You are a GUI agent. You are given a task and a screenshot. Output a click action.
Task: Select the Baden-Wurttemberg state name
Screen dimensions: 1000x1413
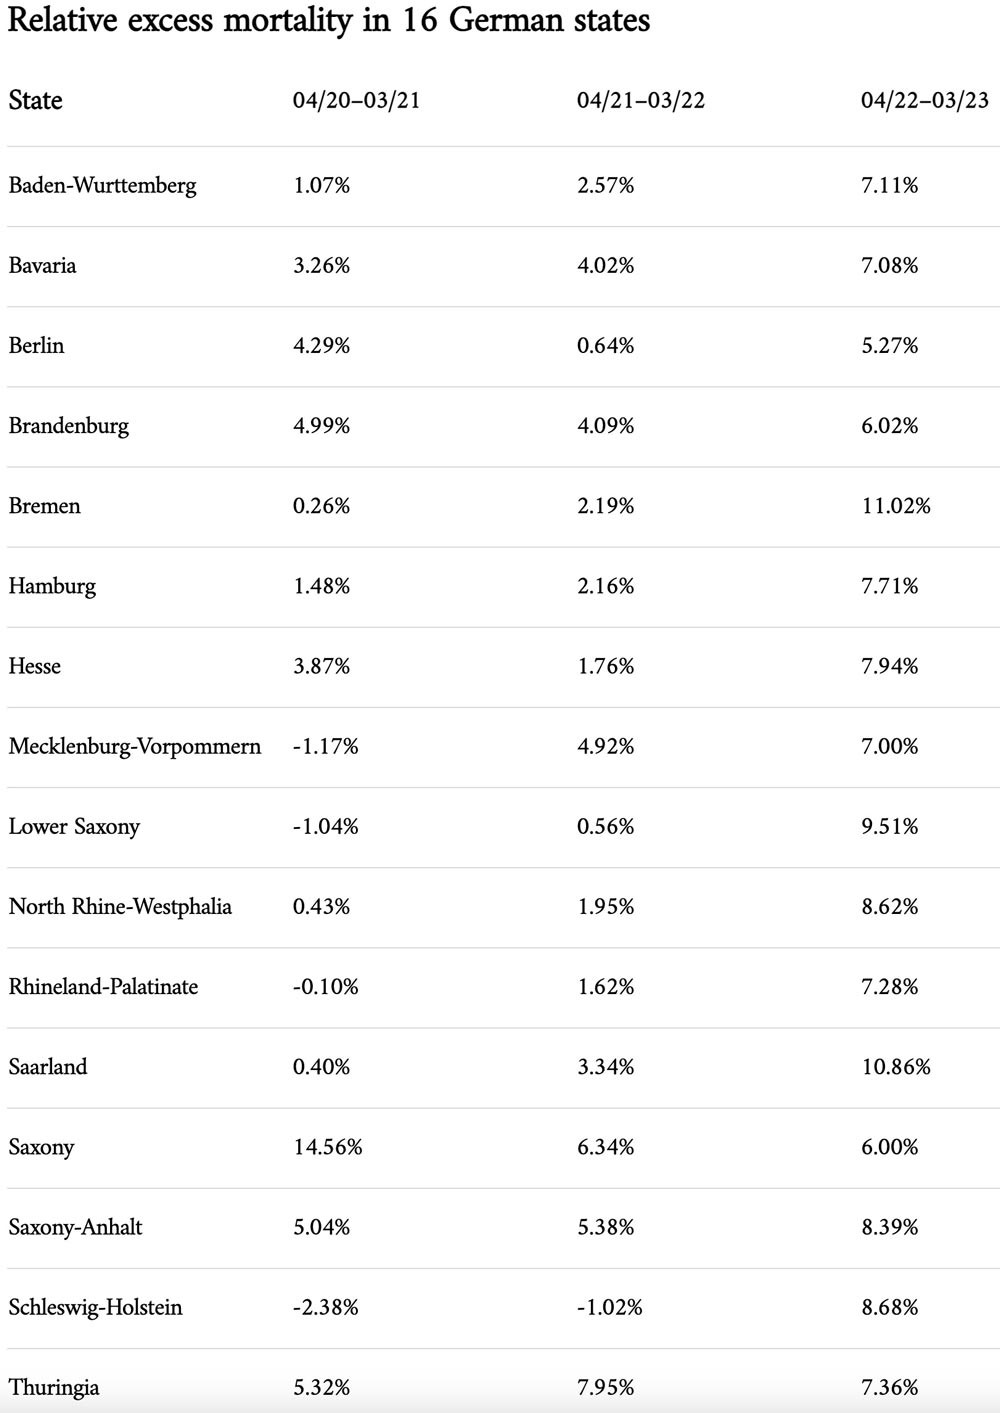point(103,186)
